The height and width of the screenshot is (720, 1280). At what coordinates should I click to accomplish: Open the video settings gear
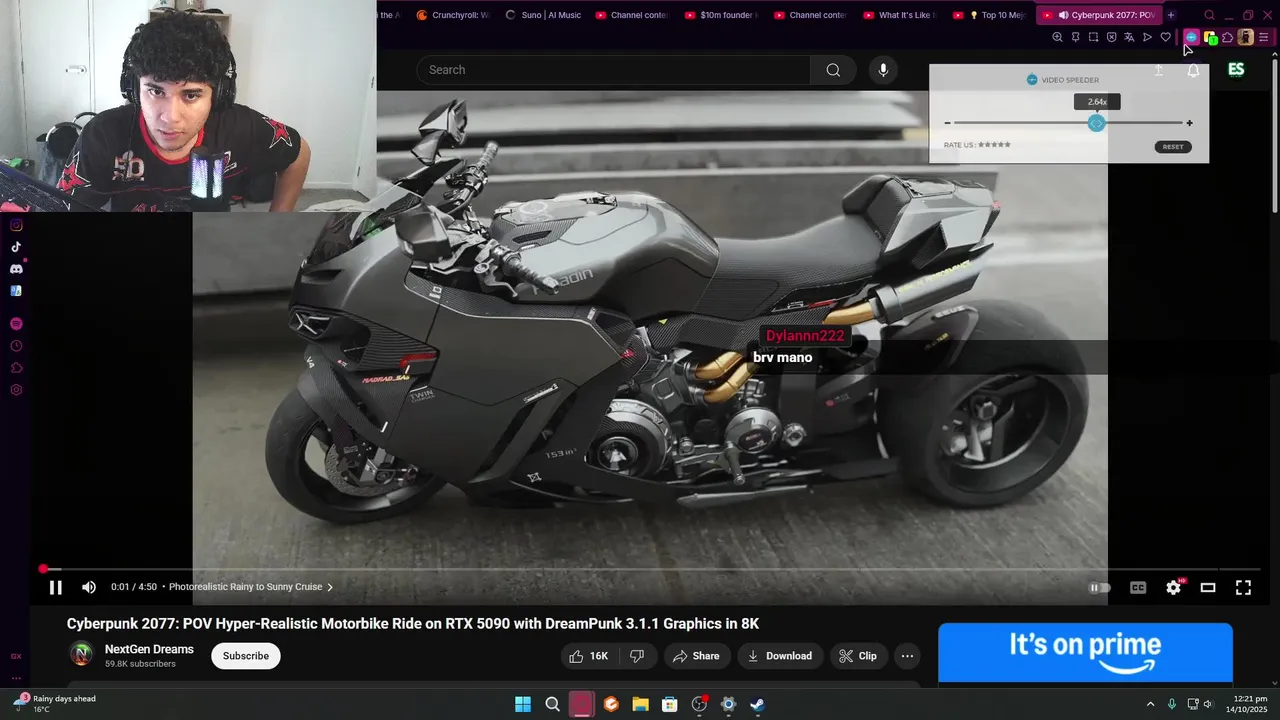click(1174, 588)
